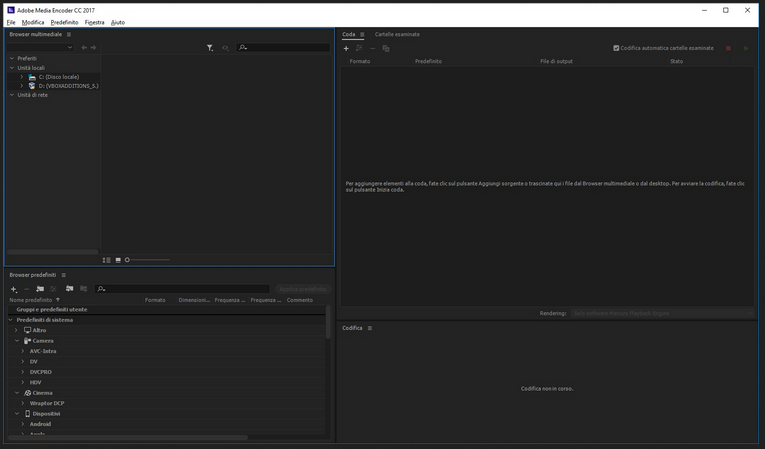Switch media browser to list view
This screenshot has width=765, height=449.
coord(106,260)
